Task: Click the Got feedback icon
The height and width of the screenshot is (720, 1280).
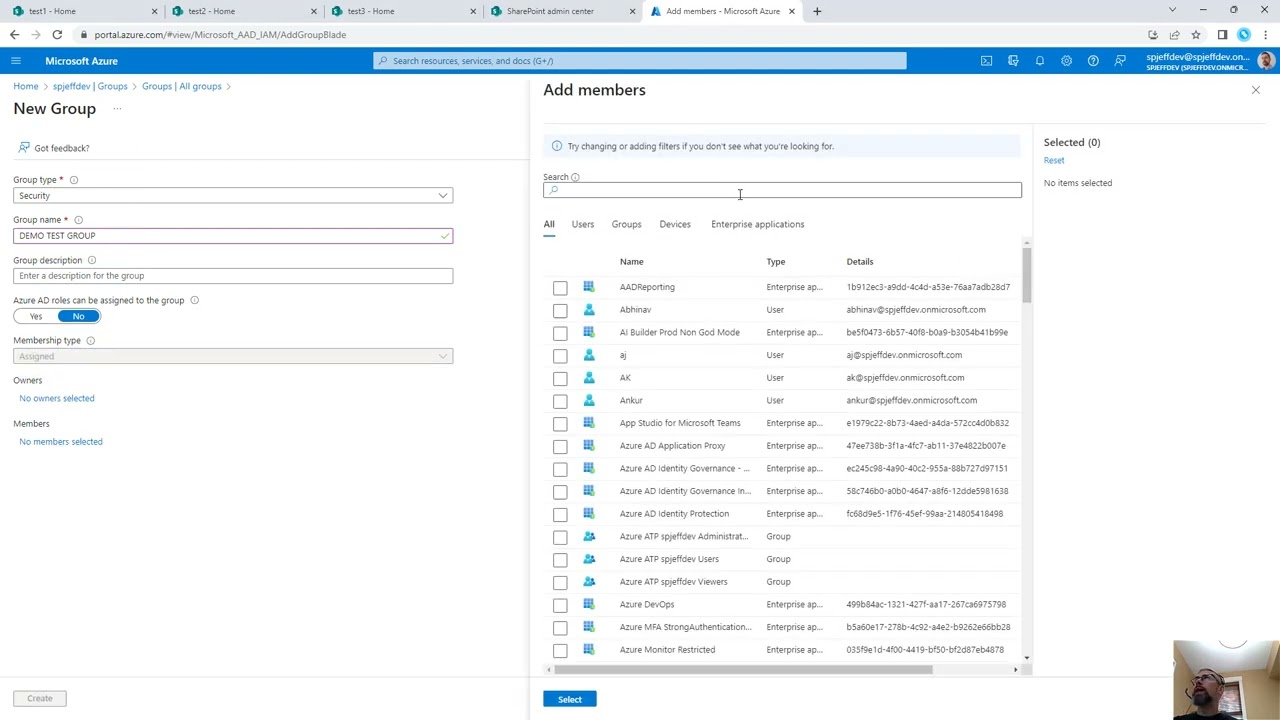Action: pyautogui.click(x=24, y=148)
